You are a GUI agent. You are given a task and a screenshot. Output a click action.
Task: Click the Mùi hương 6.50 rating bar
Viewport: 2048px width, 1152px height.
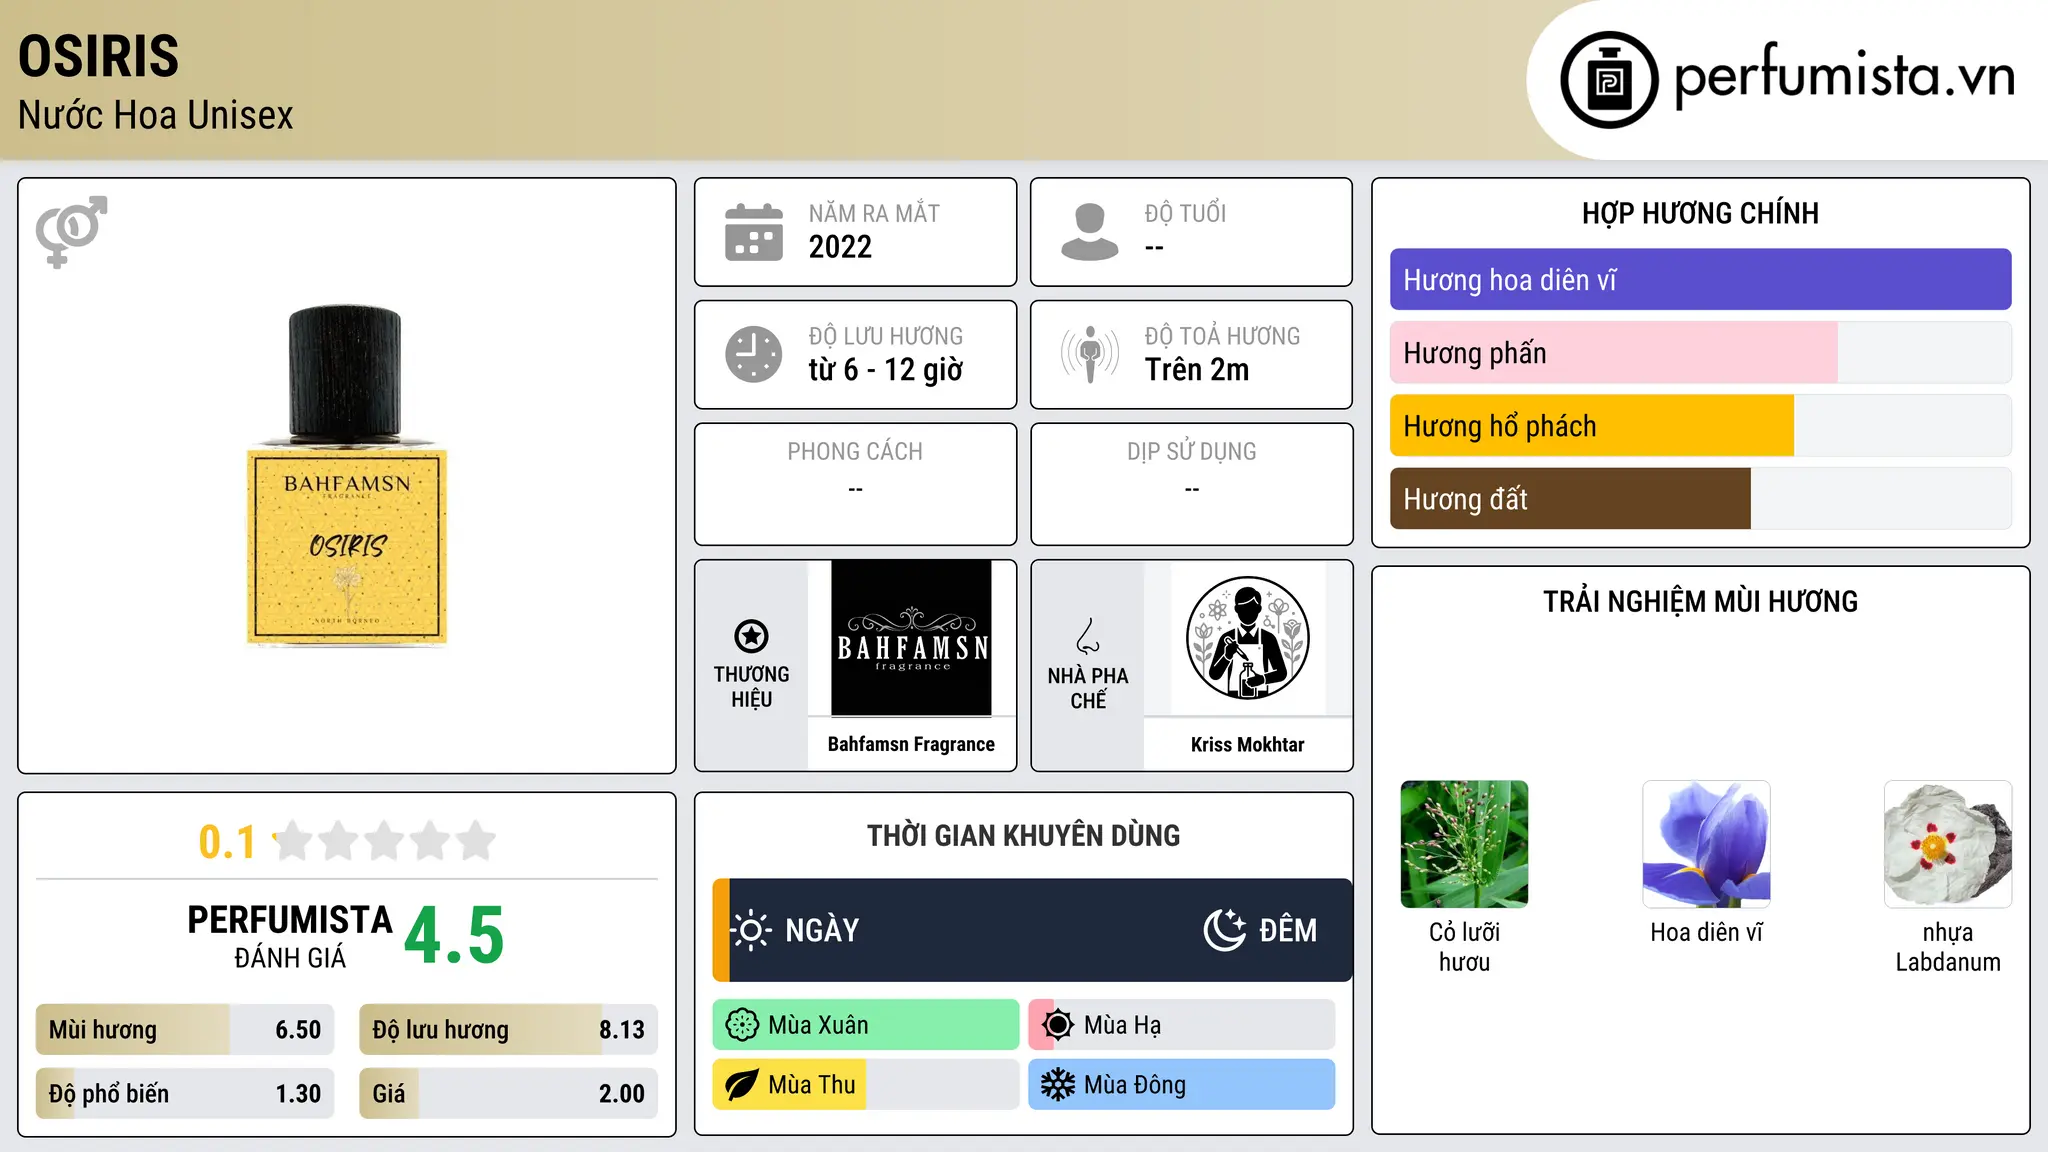(185, 1030)
